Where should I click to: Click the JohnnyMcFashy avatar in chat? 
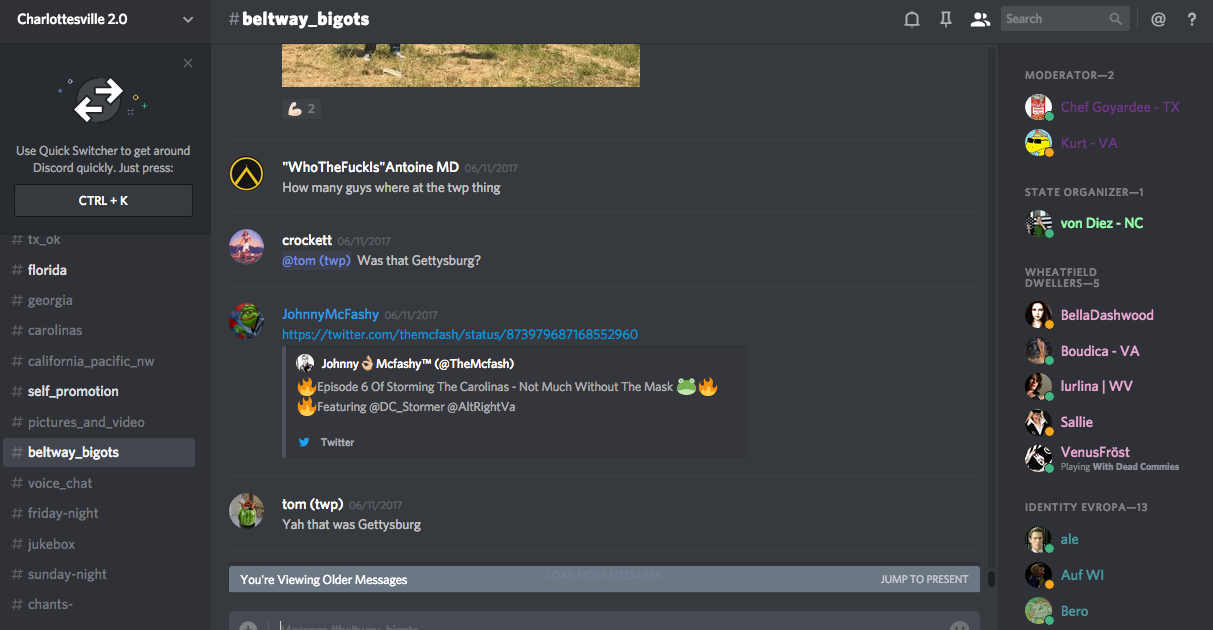tap(246, 321)
